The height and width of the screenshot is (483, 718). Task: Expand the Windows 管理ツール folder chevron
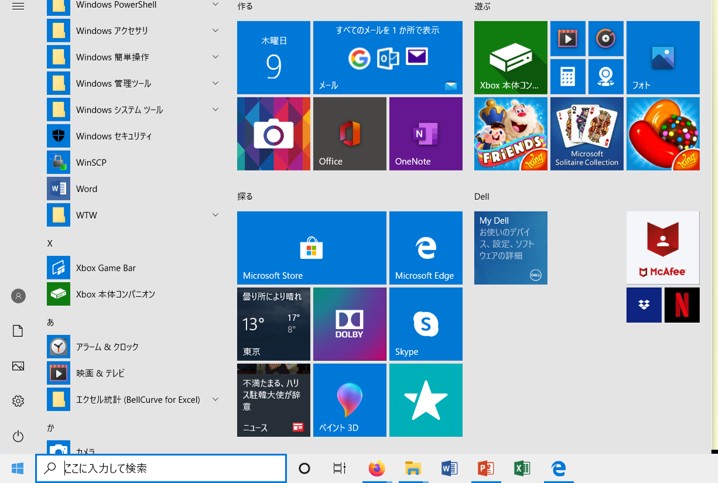(215, 83)
